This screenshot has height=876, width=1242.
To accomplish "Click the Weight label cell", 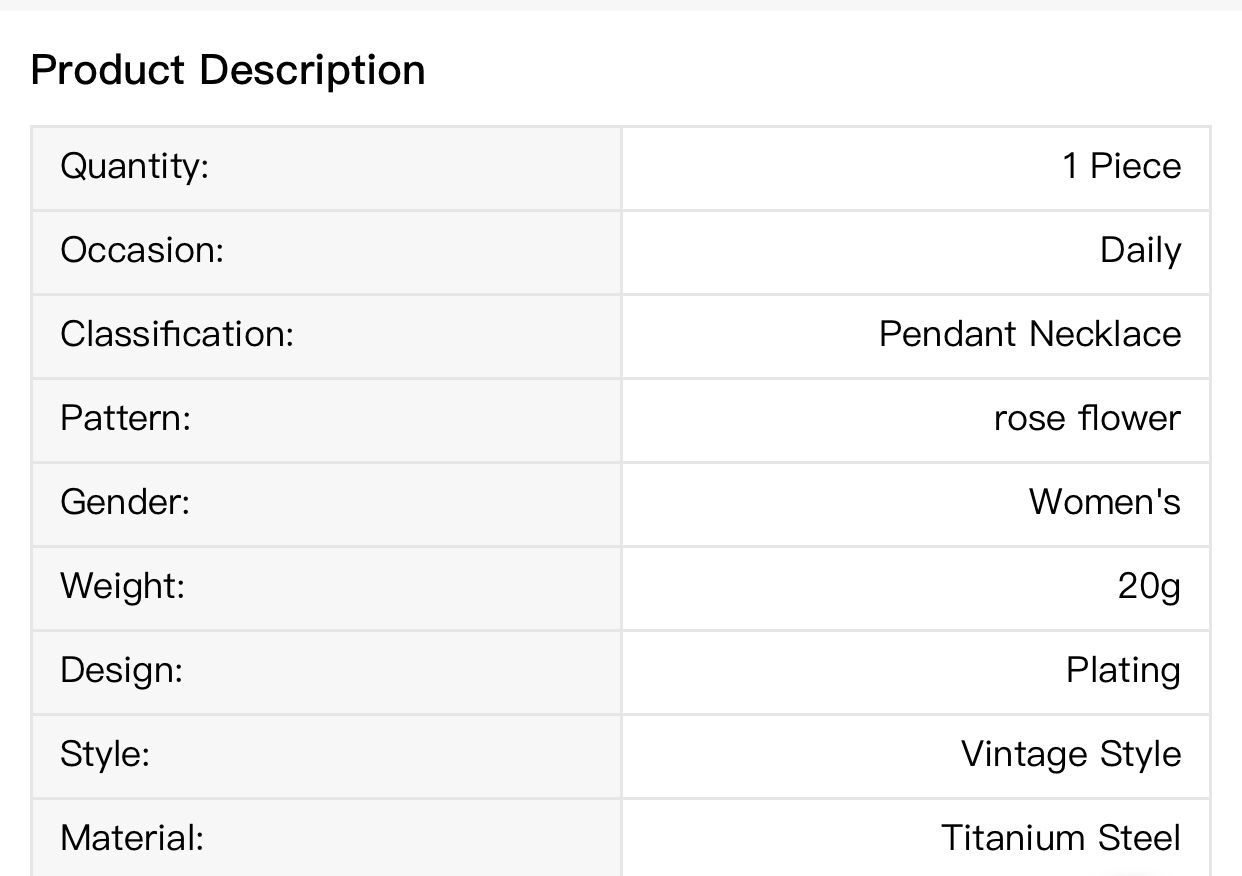I will click(123, 586).
